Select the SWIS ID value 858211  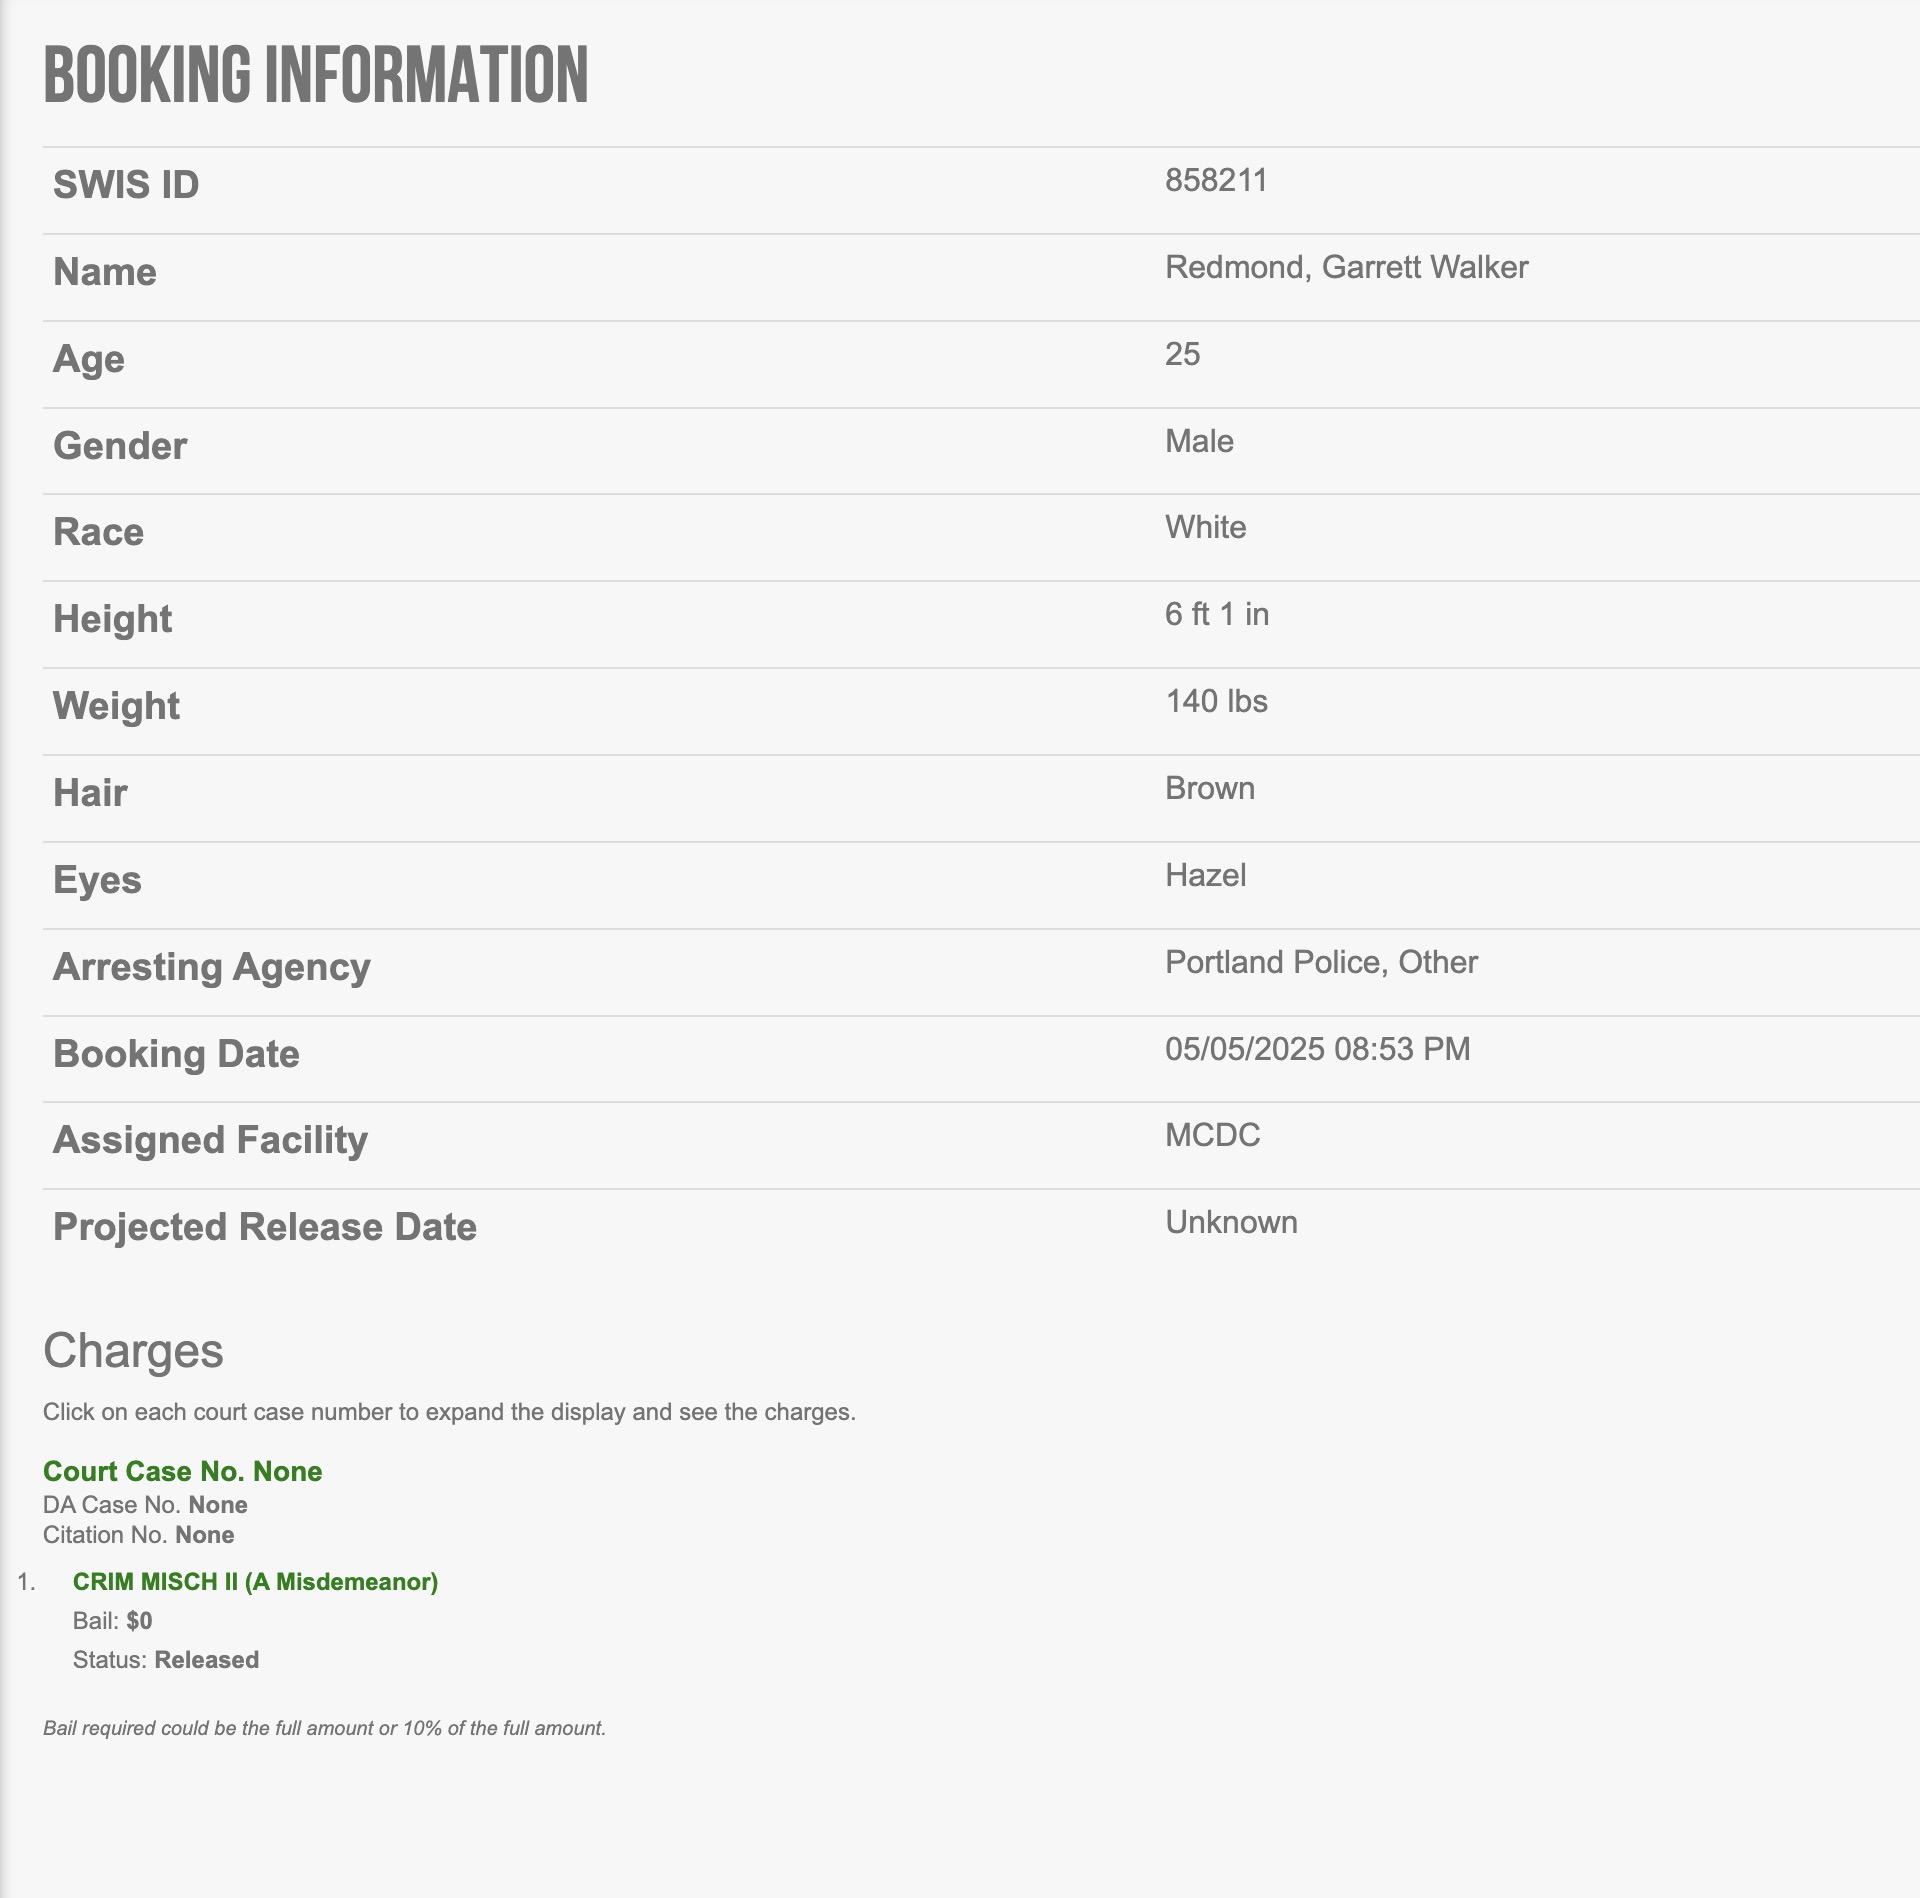tap(1216, 180)
